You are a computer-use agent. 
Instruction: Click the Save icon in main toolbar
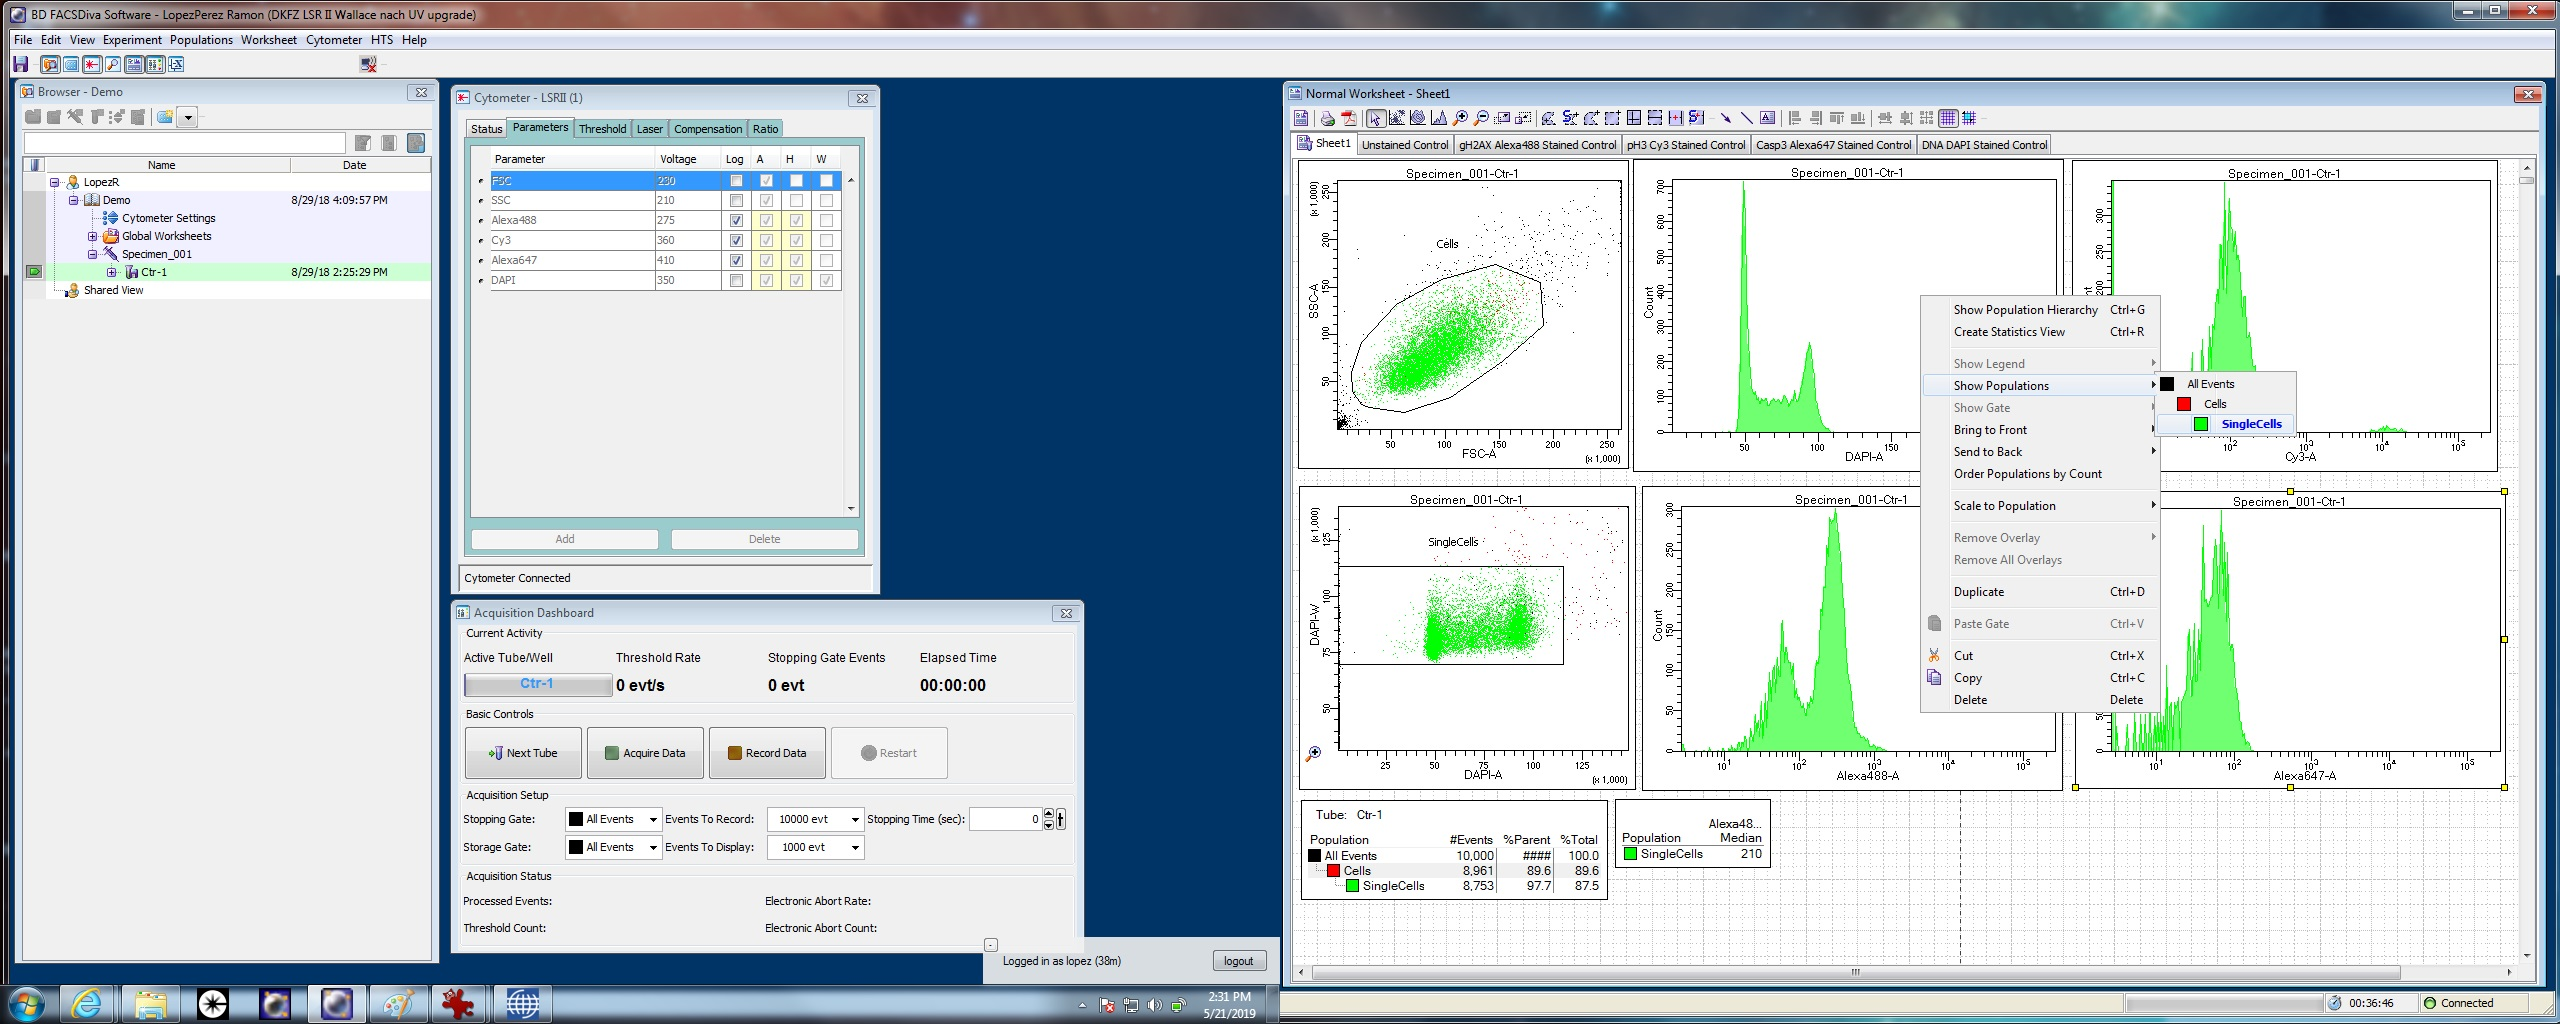tap(20, 64)
